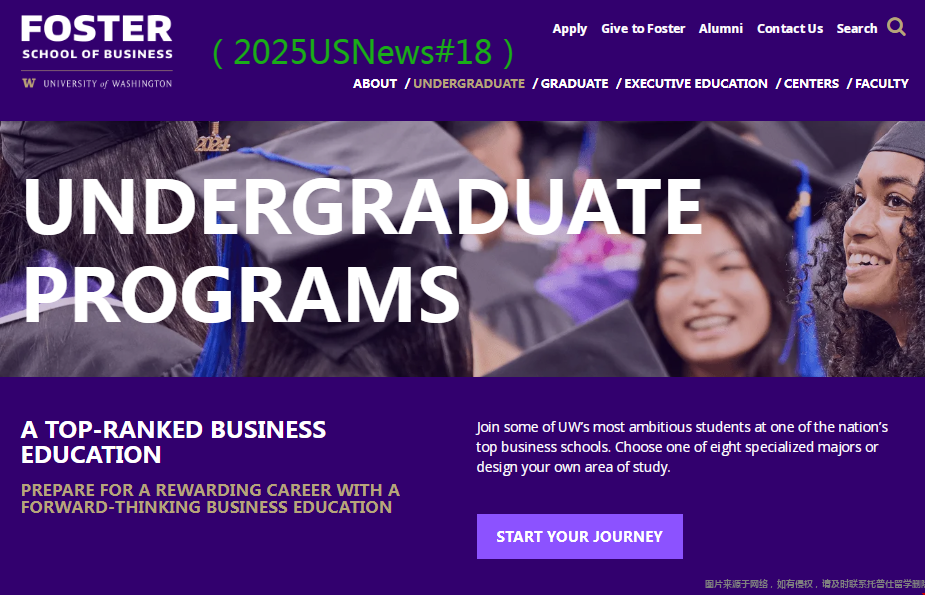Open the Alumni link

click(720, 28)
